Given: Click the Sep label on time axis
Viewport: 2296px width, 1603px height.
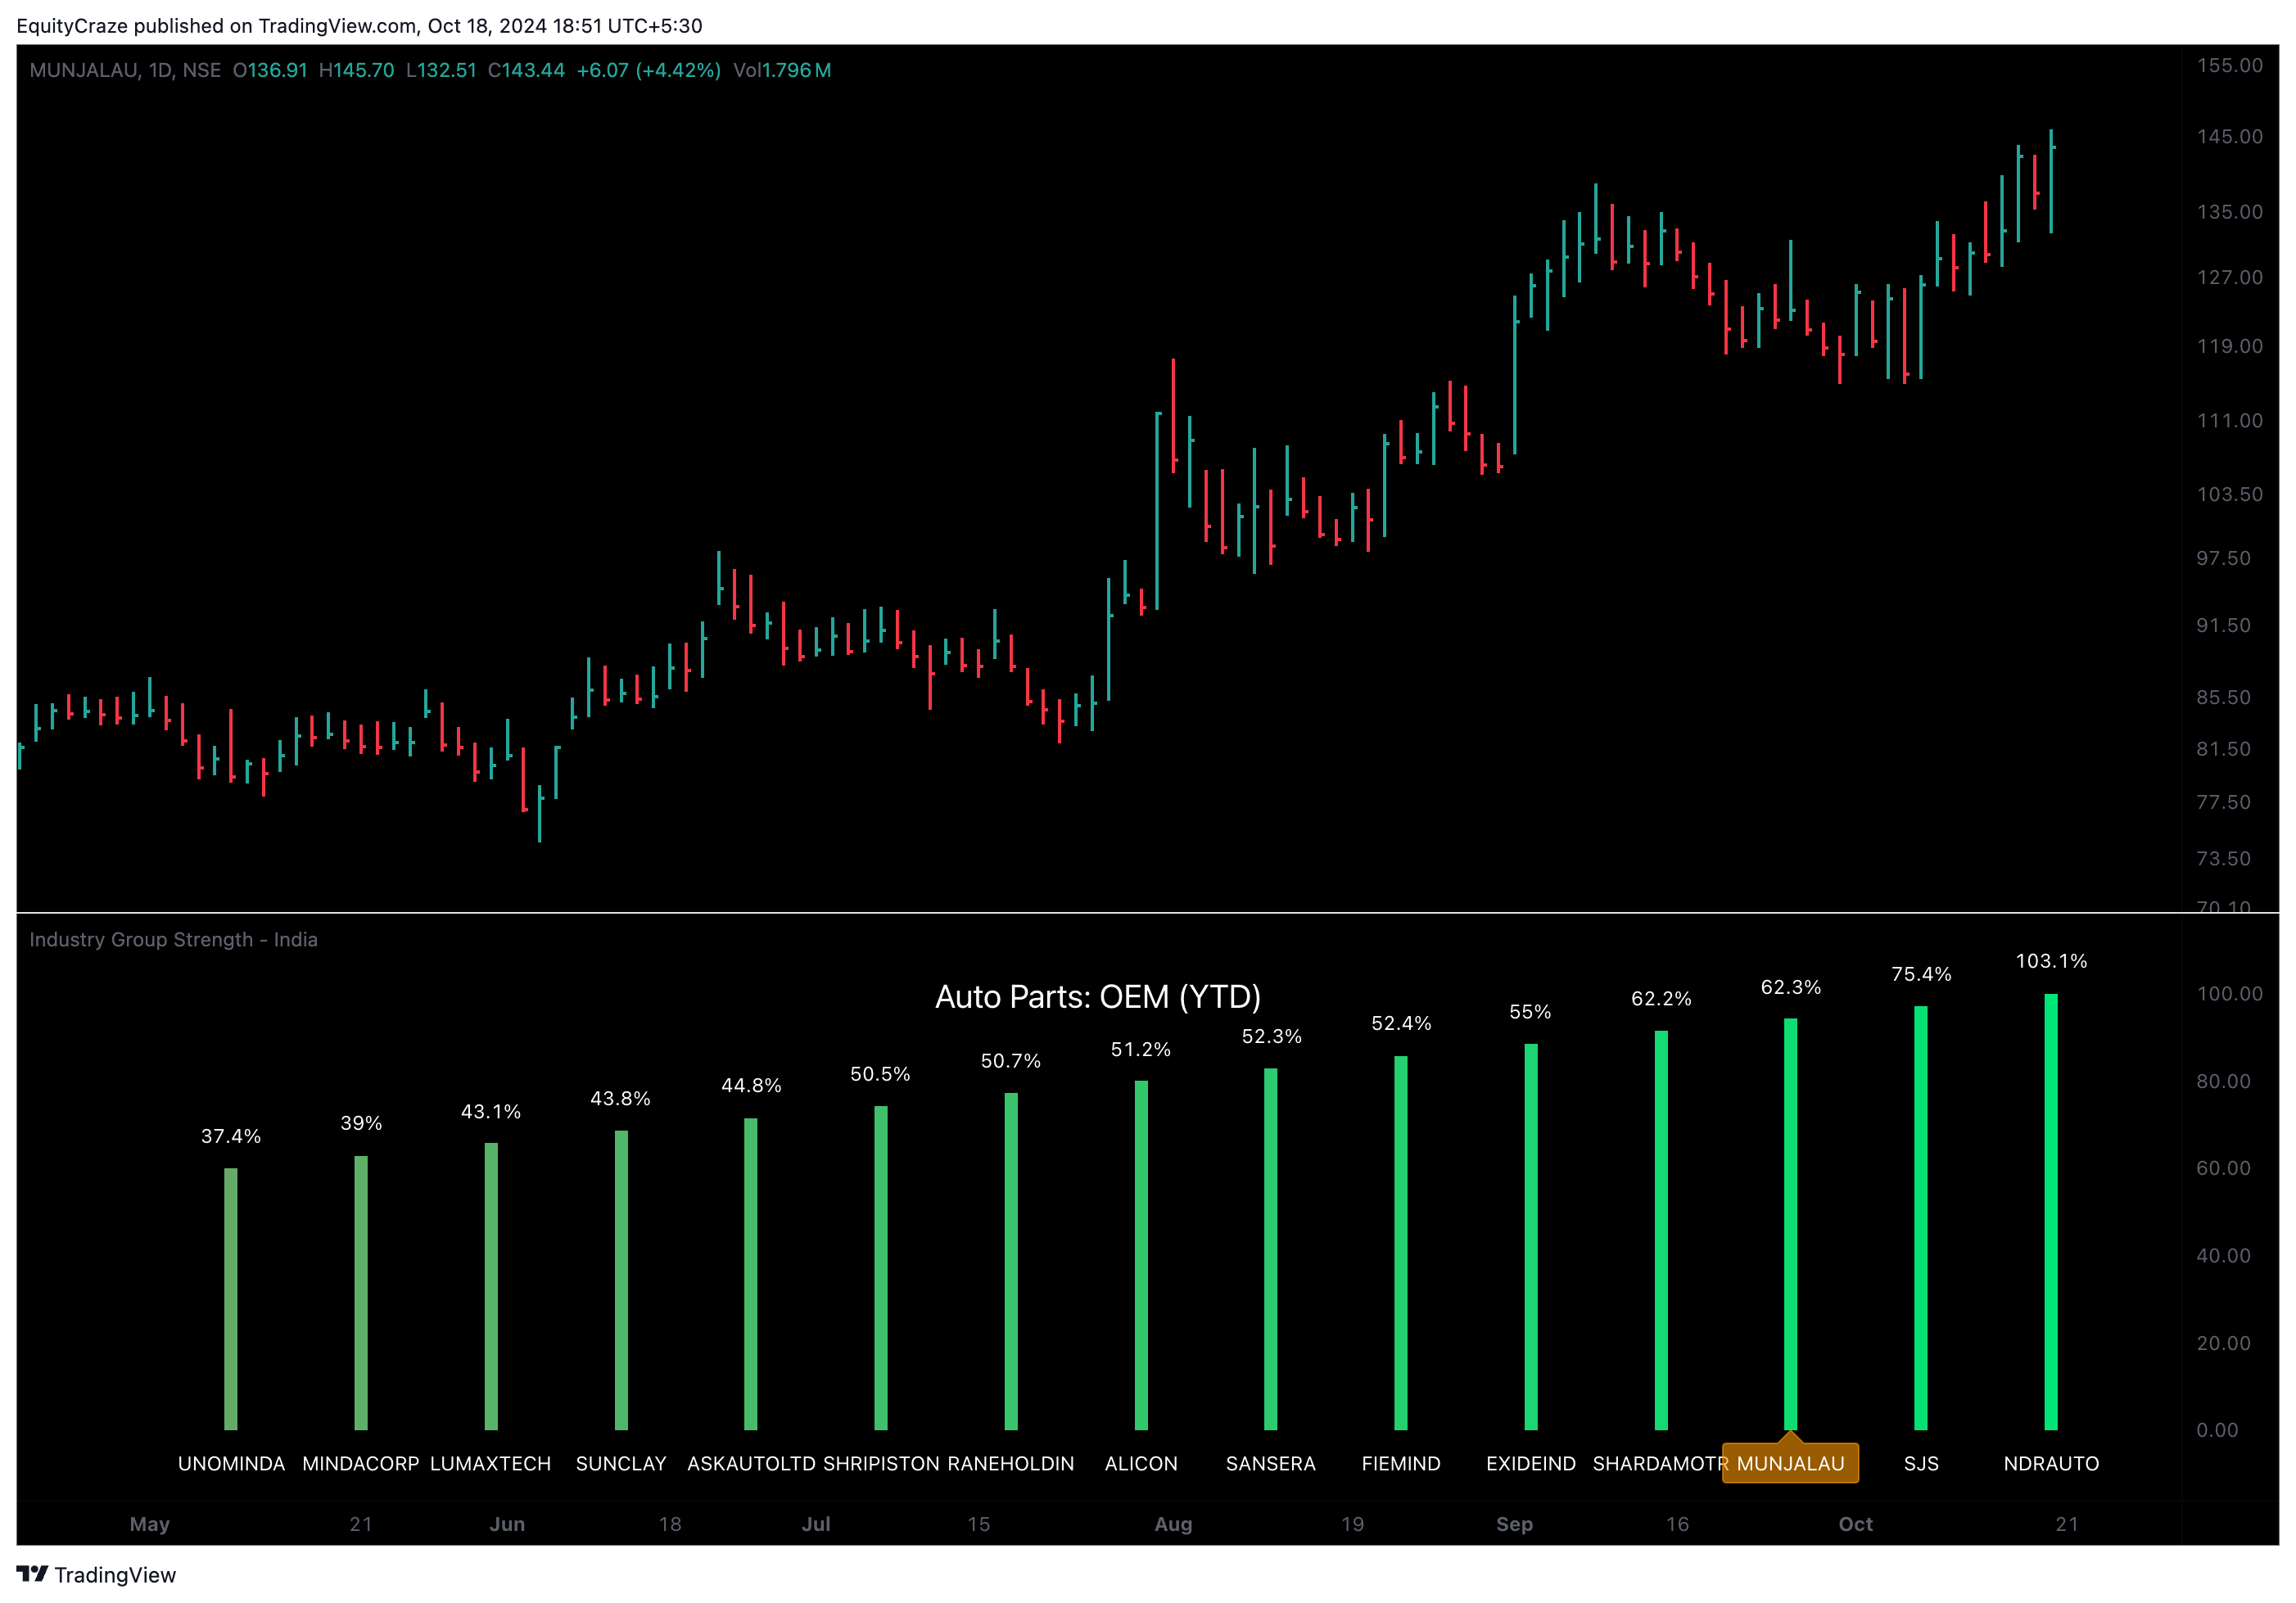Looking at the screenshot, I should click(x=1514, y=1524).
